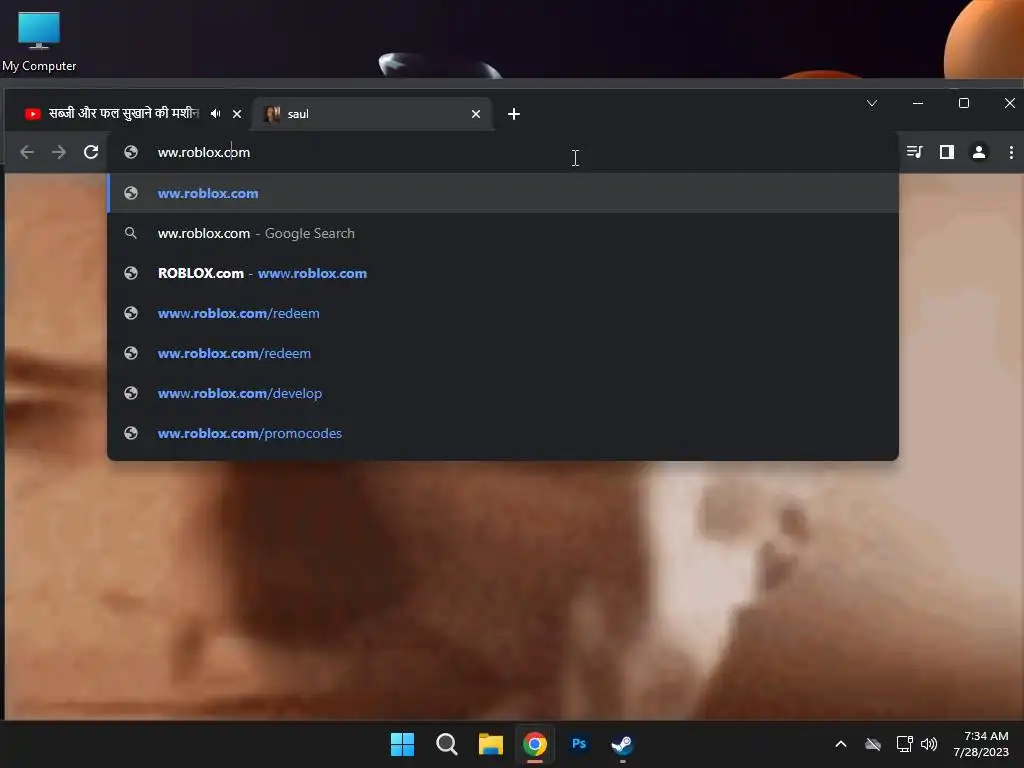Open network status tray icon
Screen dimensions: 1024x768
(x=904, y=744)
